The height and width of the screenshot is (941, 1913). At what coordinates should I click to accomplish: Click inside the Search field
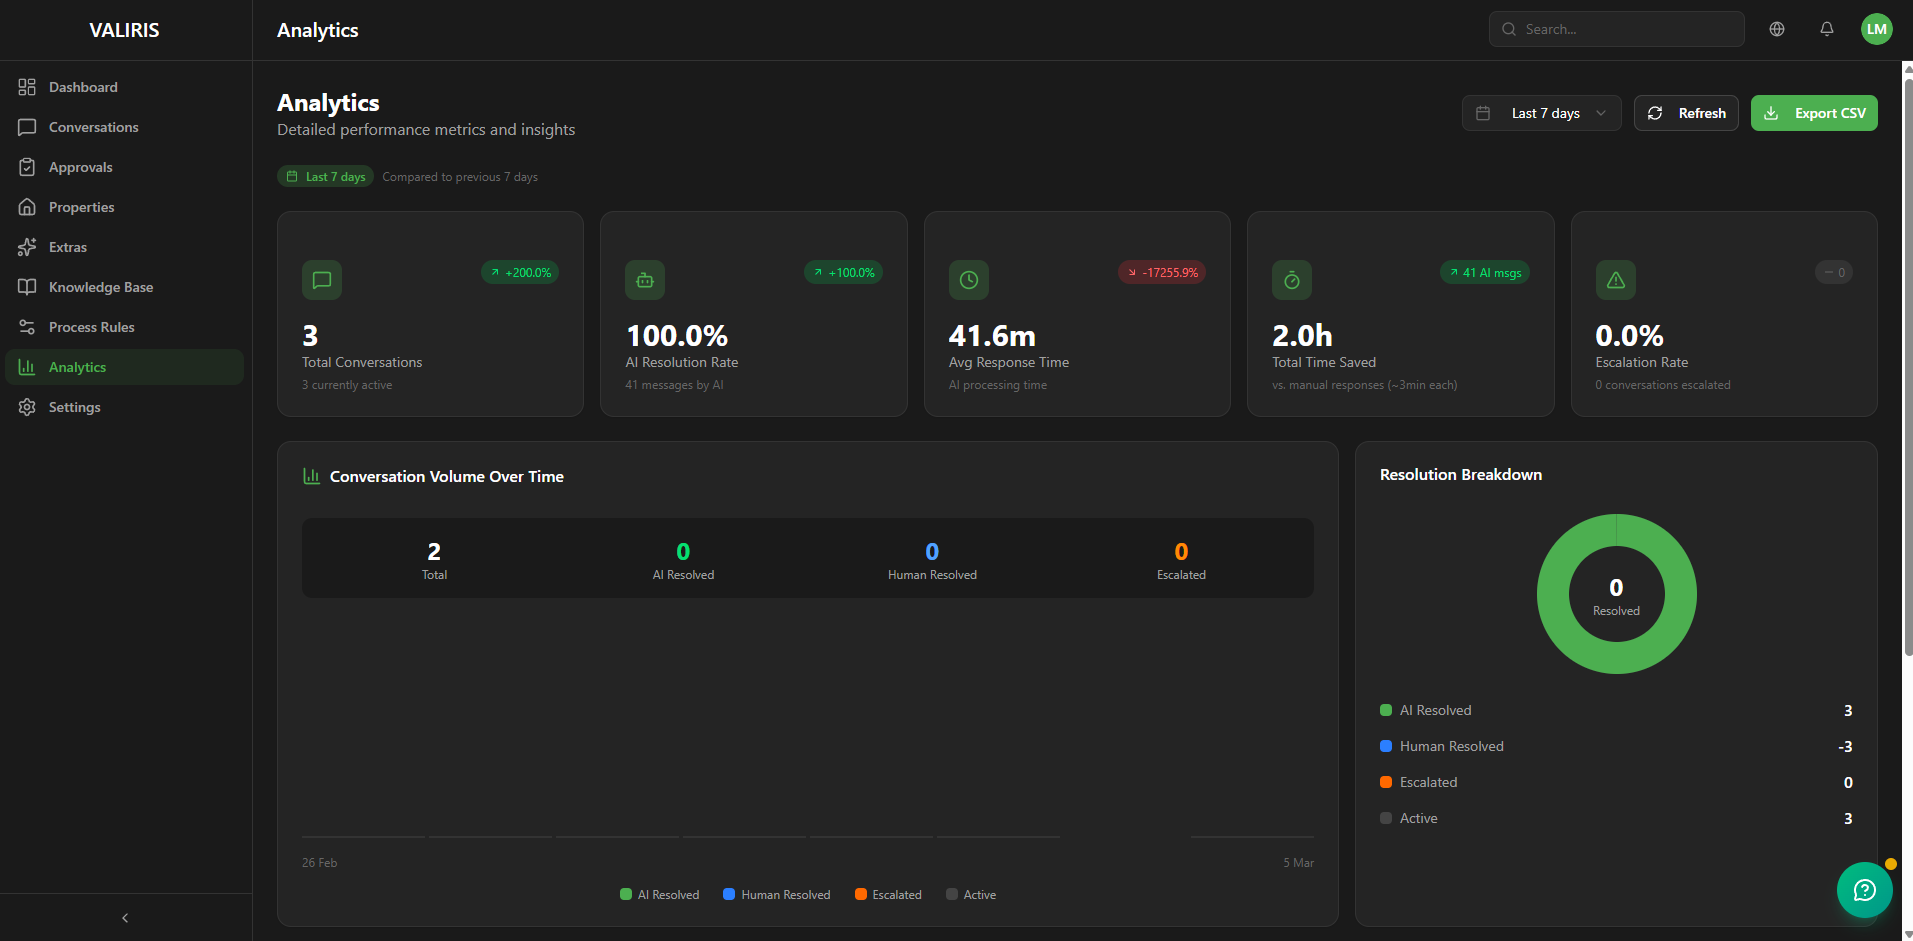point(1616,29)
